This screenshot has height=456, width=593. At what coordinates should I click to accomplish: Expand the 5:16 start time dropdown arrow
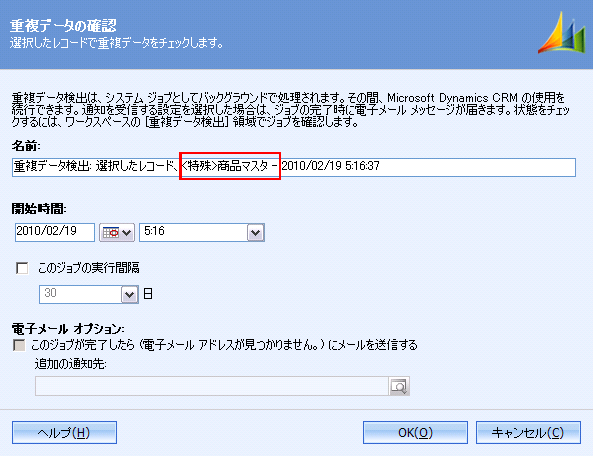click(255, 233)
